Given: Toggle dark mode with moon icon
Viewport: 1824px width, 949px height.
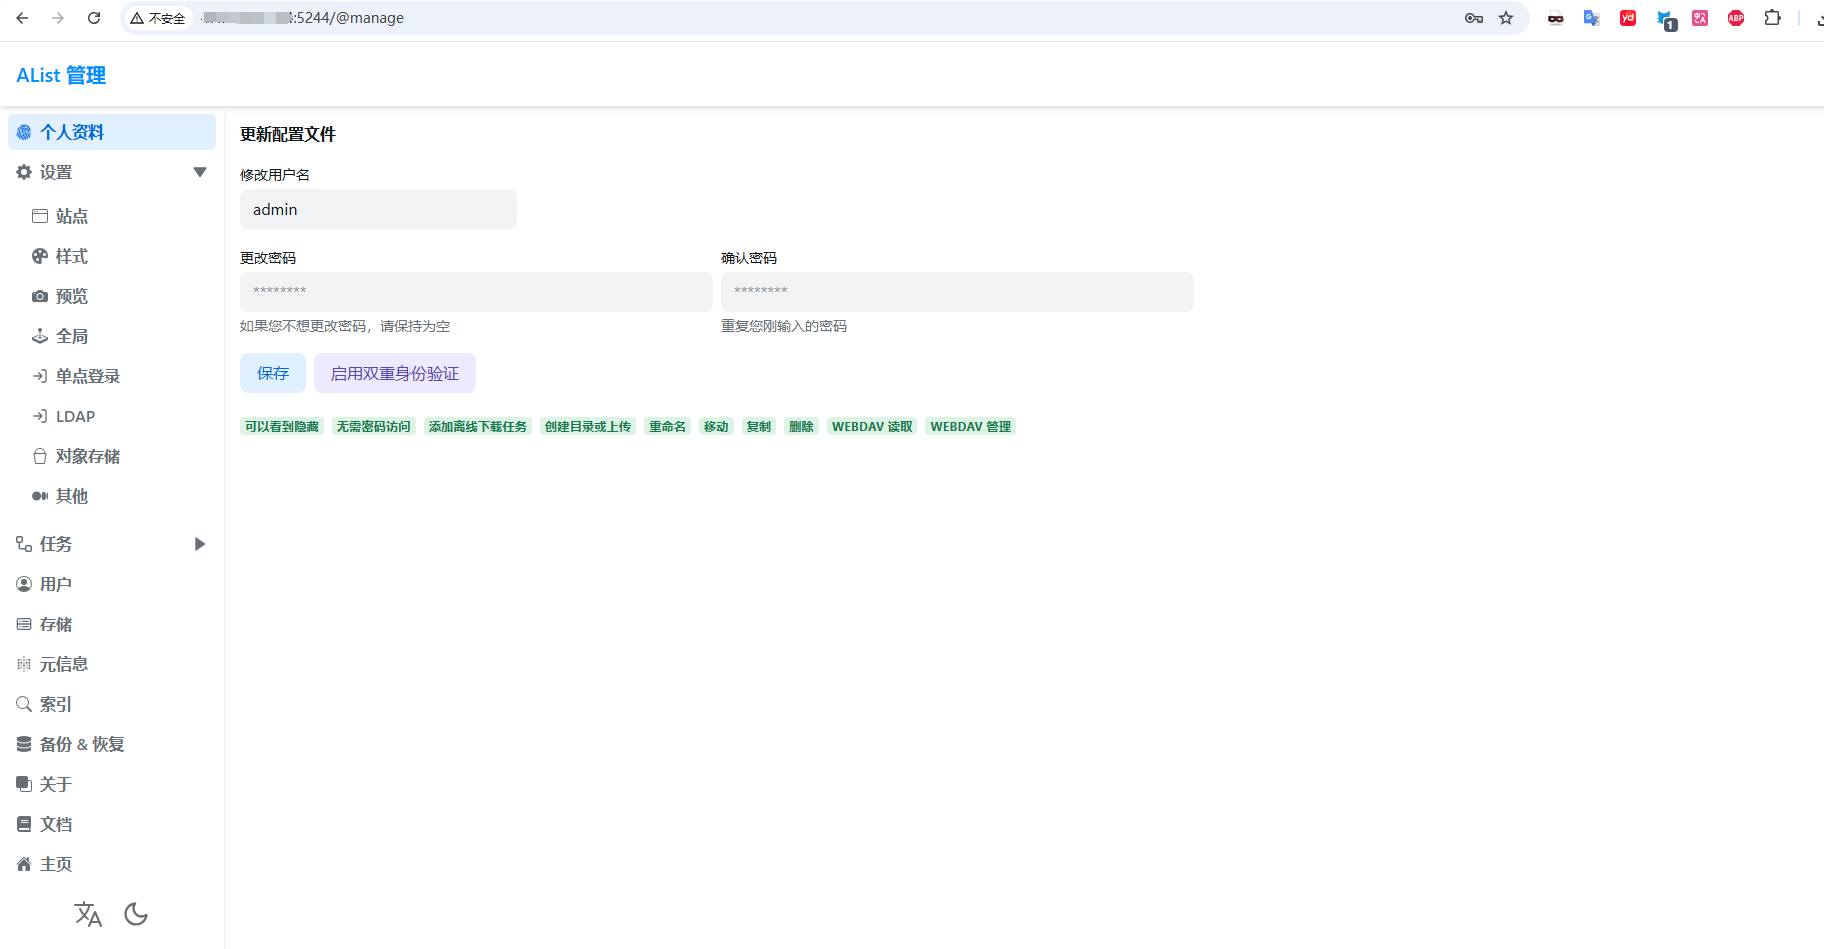Looking at the screenshot, I should coord(136,914).
